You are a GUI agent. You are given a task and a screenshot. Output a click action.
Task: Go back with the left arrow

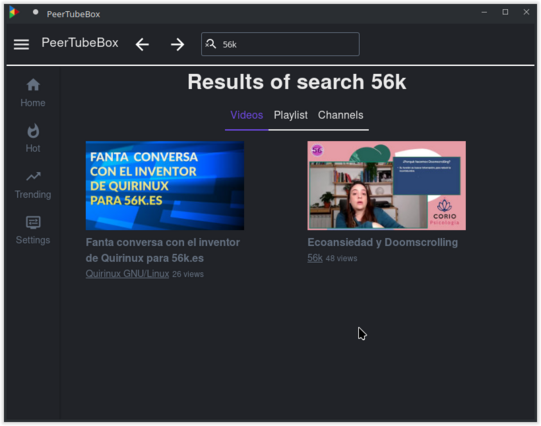pyautogui.click(x=142, y=44)
